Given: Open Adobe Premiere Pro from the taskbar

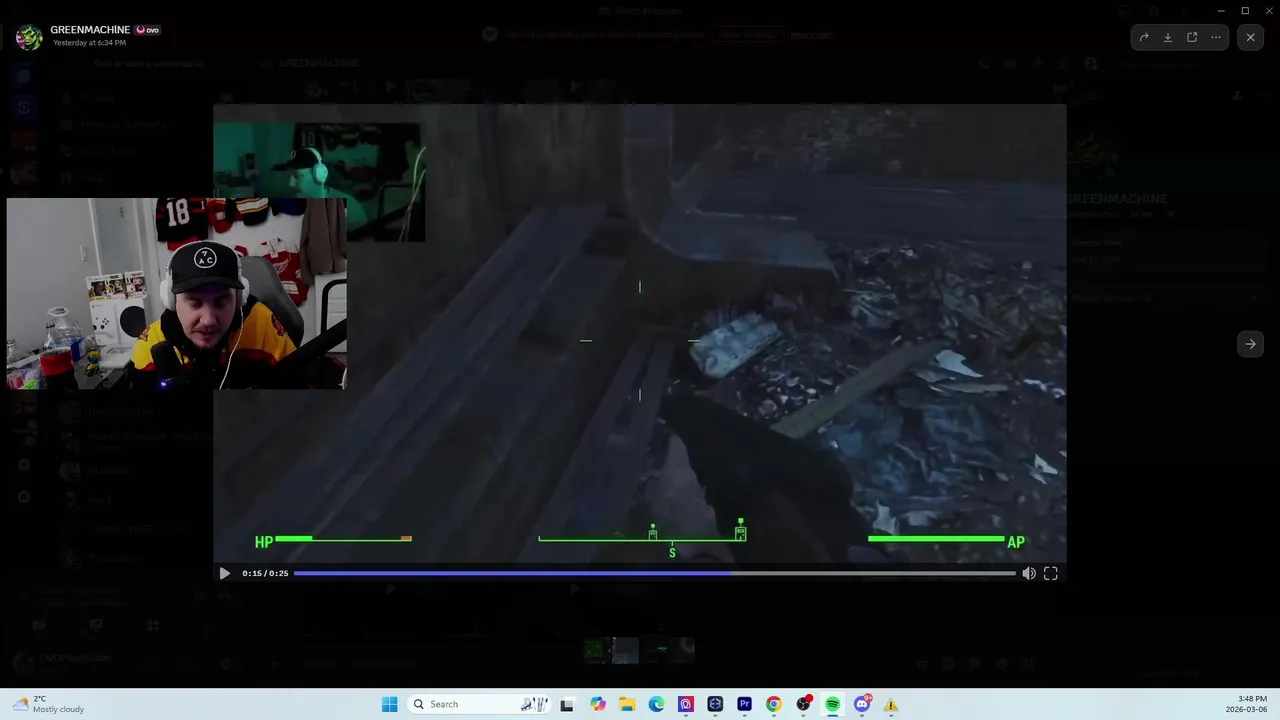Looking at the screenshot, I should [744, 704].
